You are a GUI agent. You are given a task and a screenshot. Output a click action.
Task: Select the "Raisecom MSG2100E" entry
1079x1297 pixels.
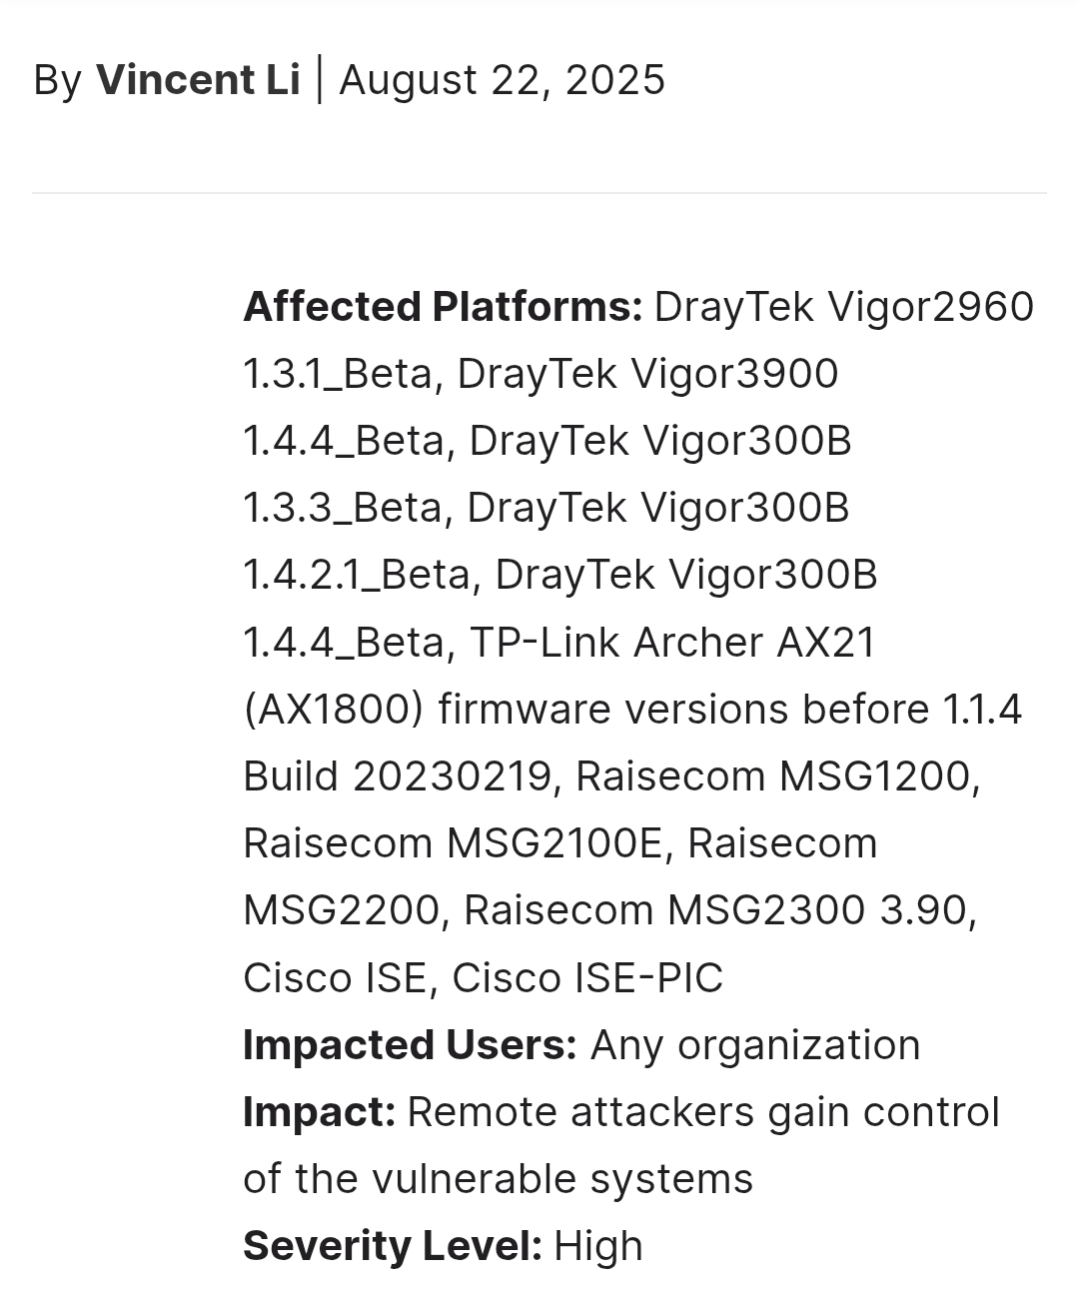tap(453, 843)
